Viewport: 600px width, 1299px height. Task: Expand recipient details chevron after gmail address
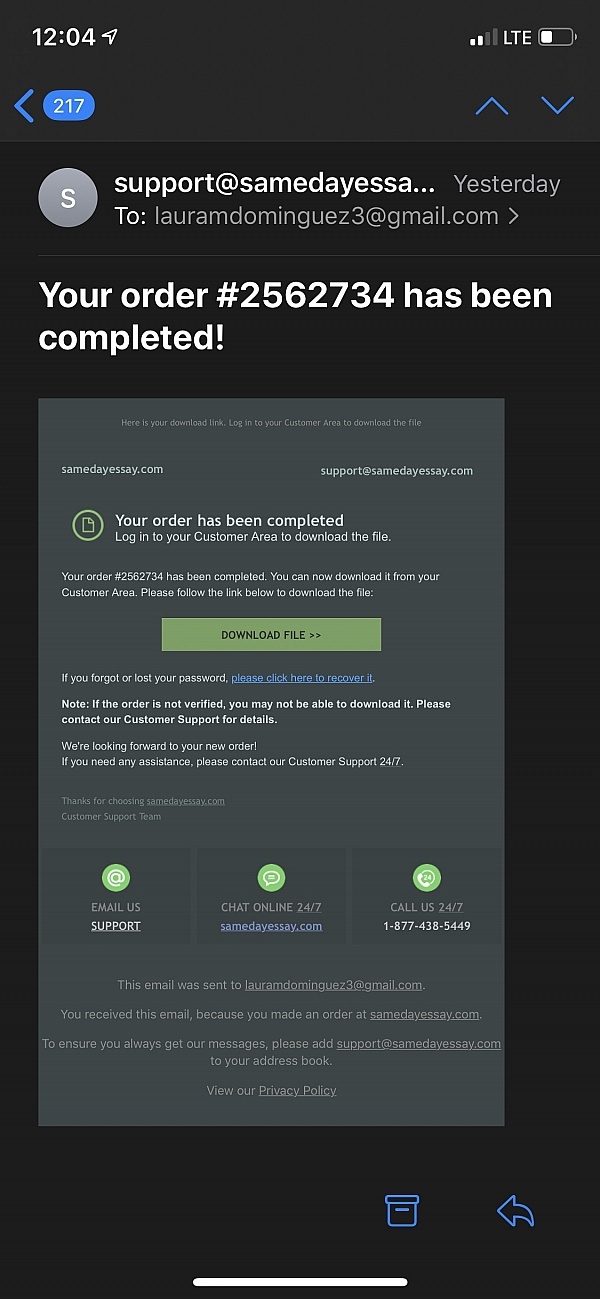click(514, 216)
